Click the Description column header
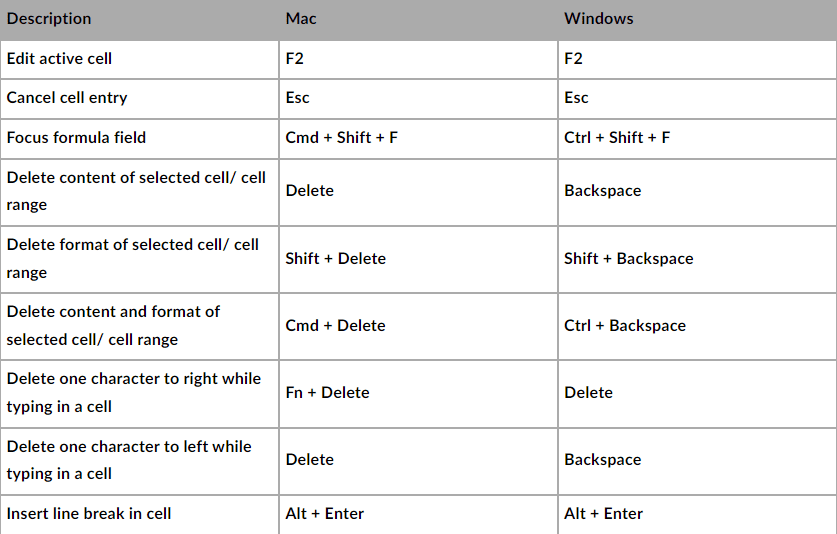This screenshot has height=534, width=837. coord(49,19)
